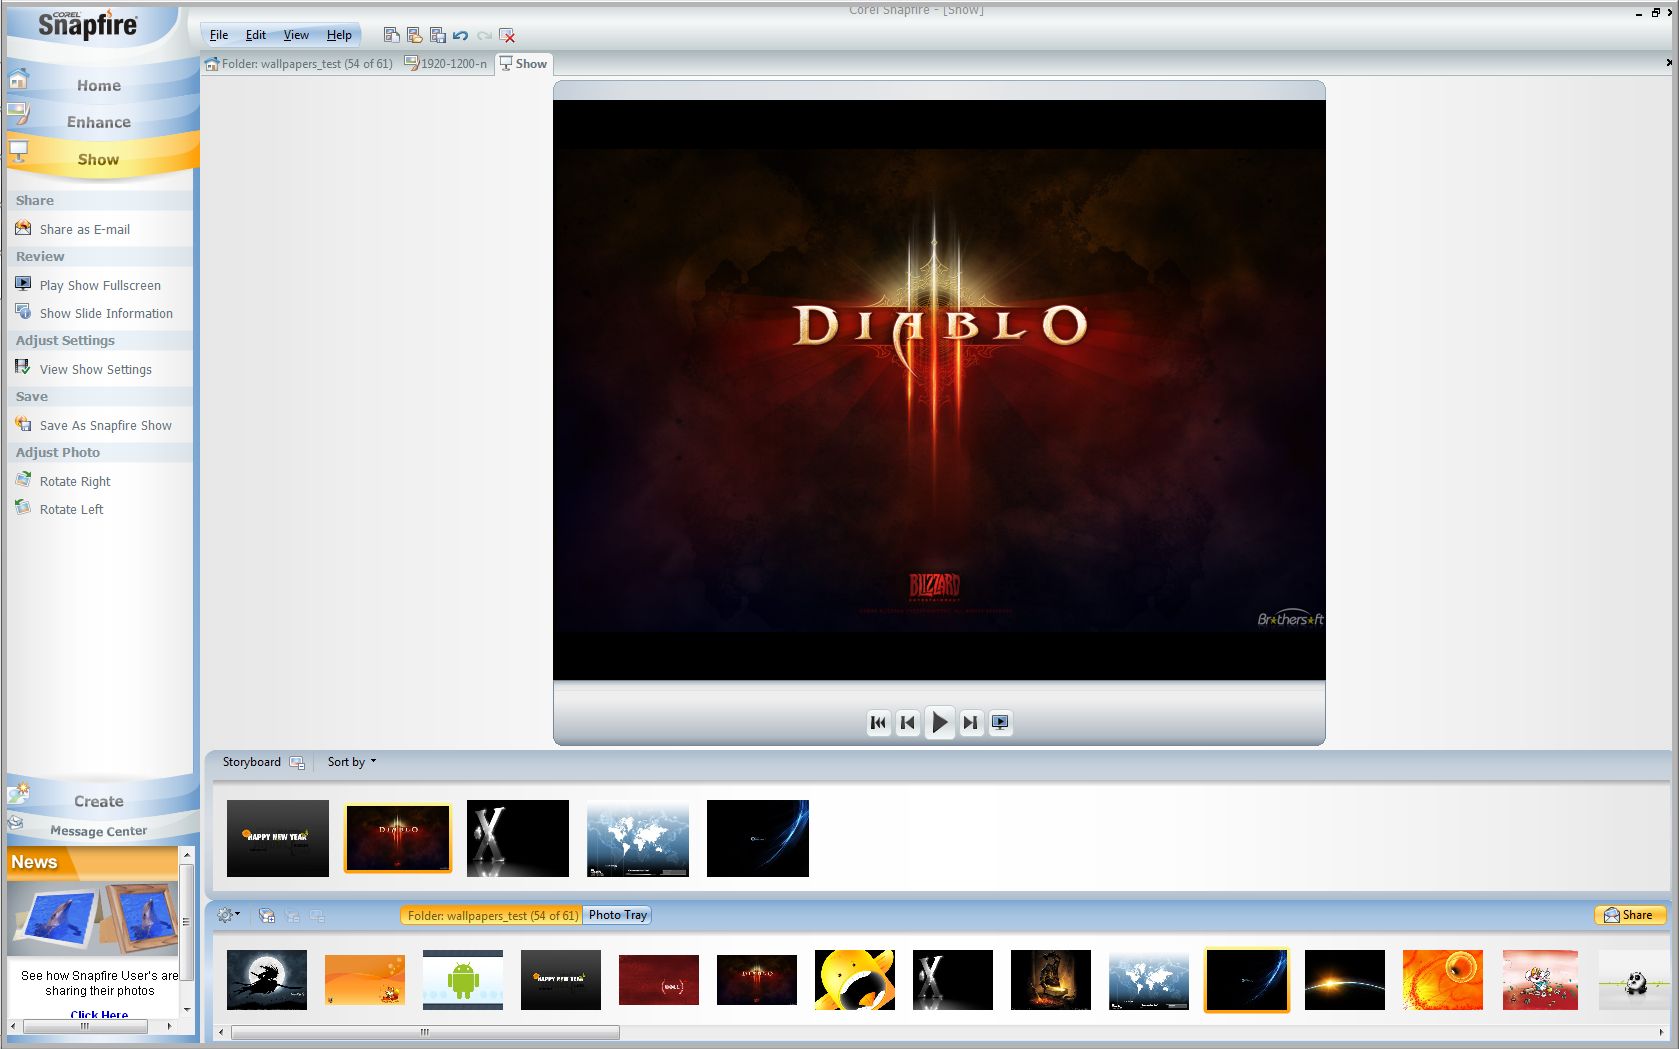Open the View menu

point(296,35)
